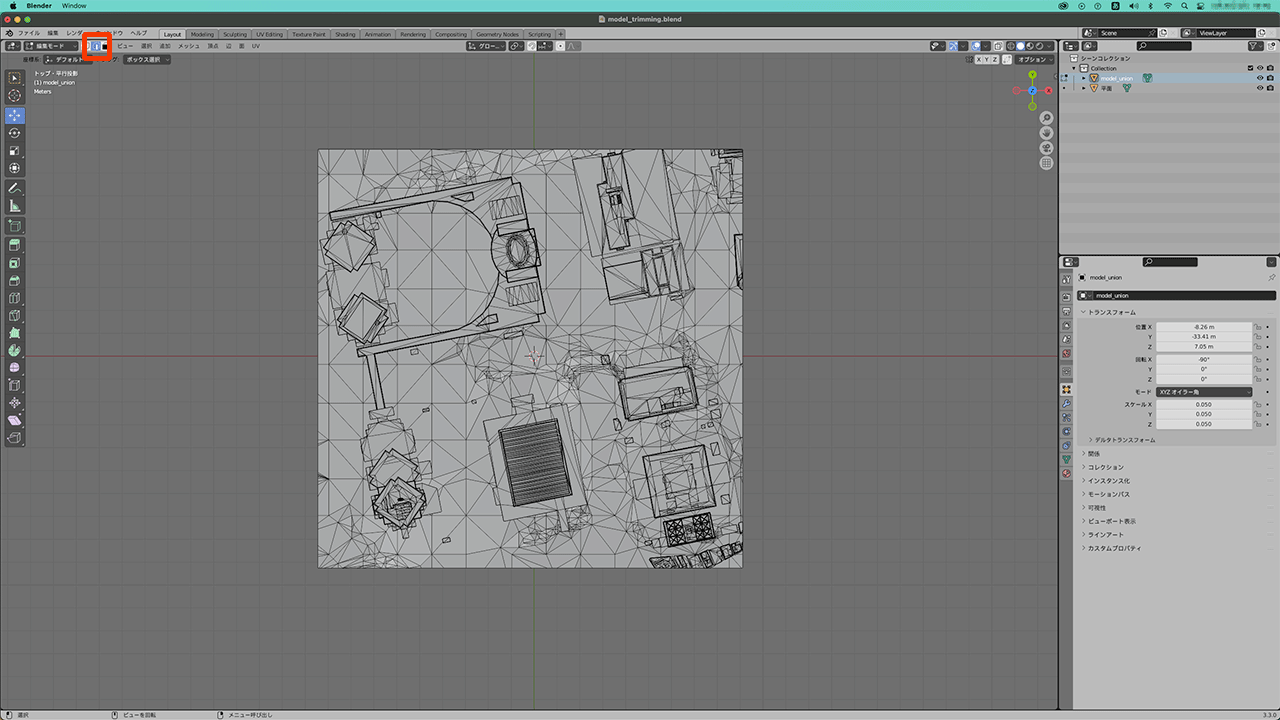Select the Shrink/Fatten tool

[x=14, y=403]
